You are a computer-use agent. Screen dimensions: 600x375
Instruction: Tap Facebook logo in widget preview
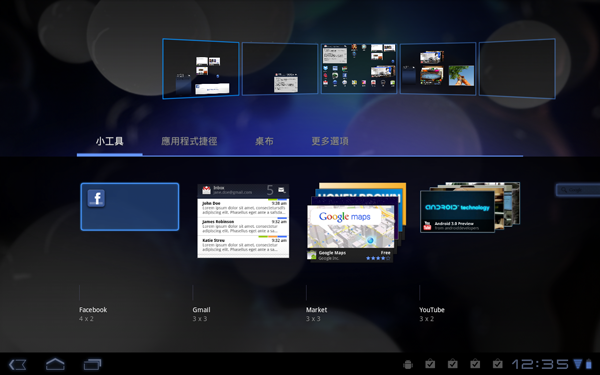[96, 198]
